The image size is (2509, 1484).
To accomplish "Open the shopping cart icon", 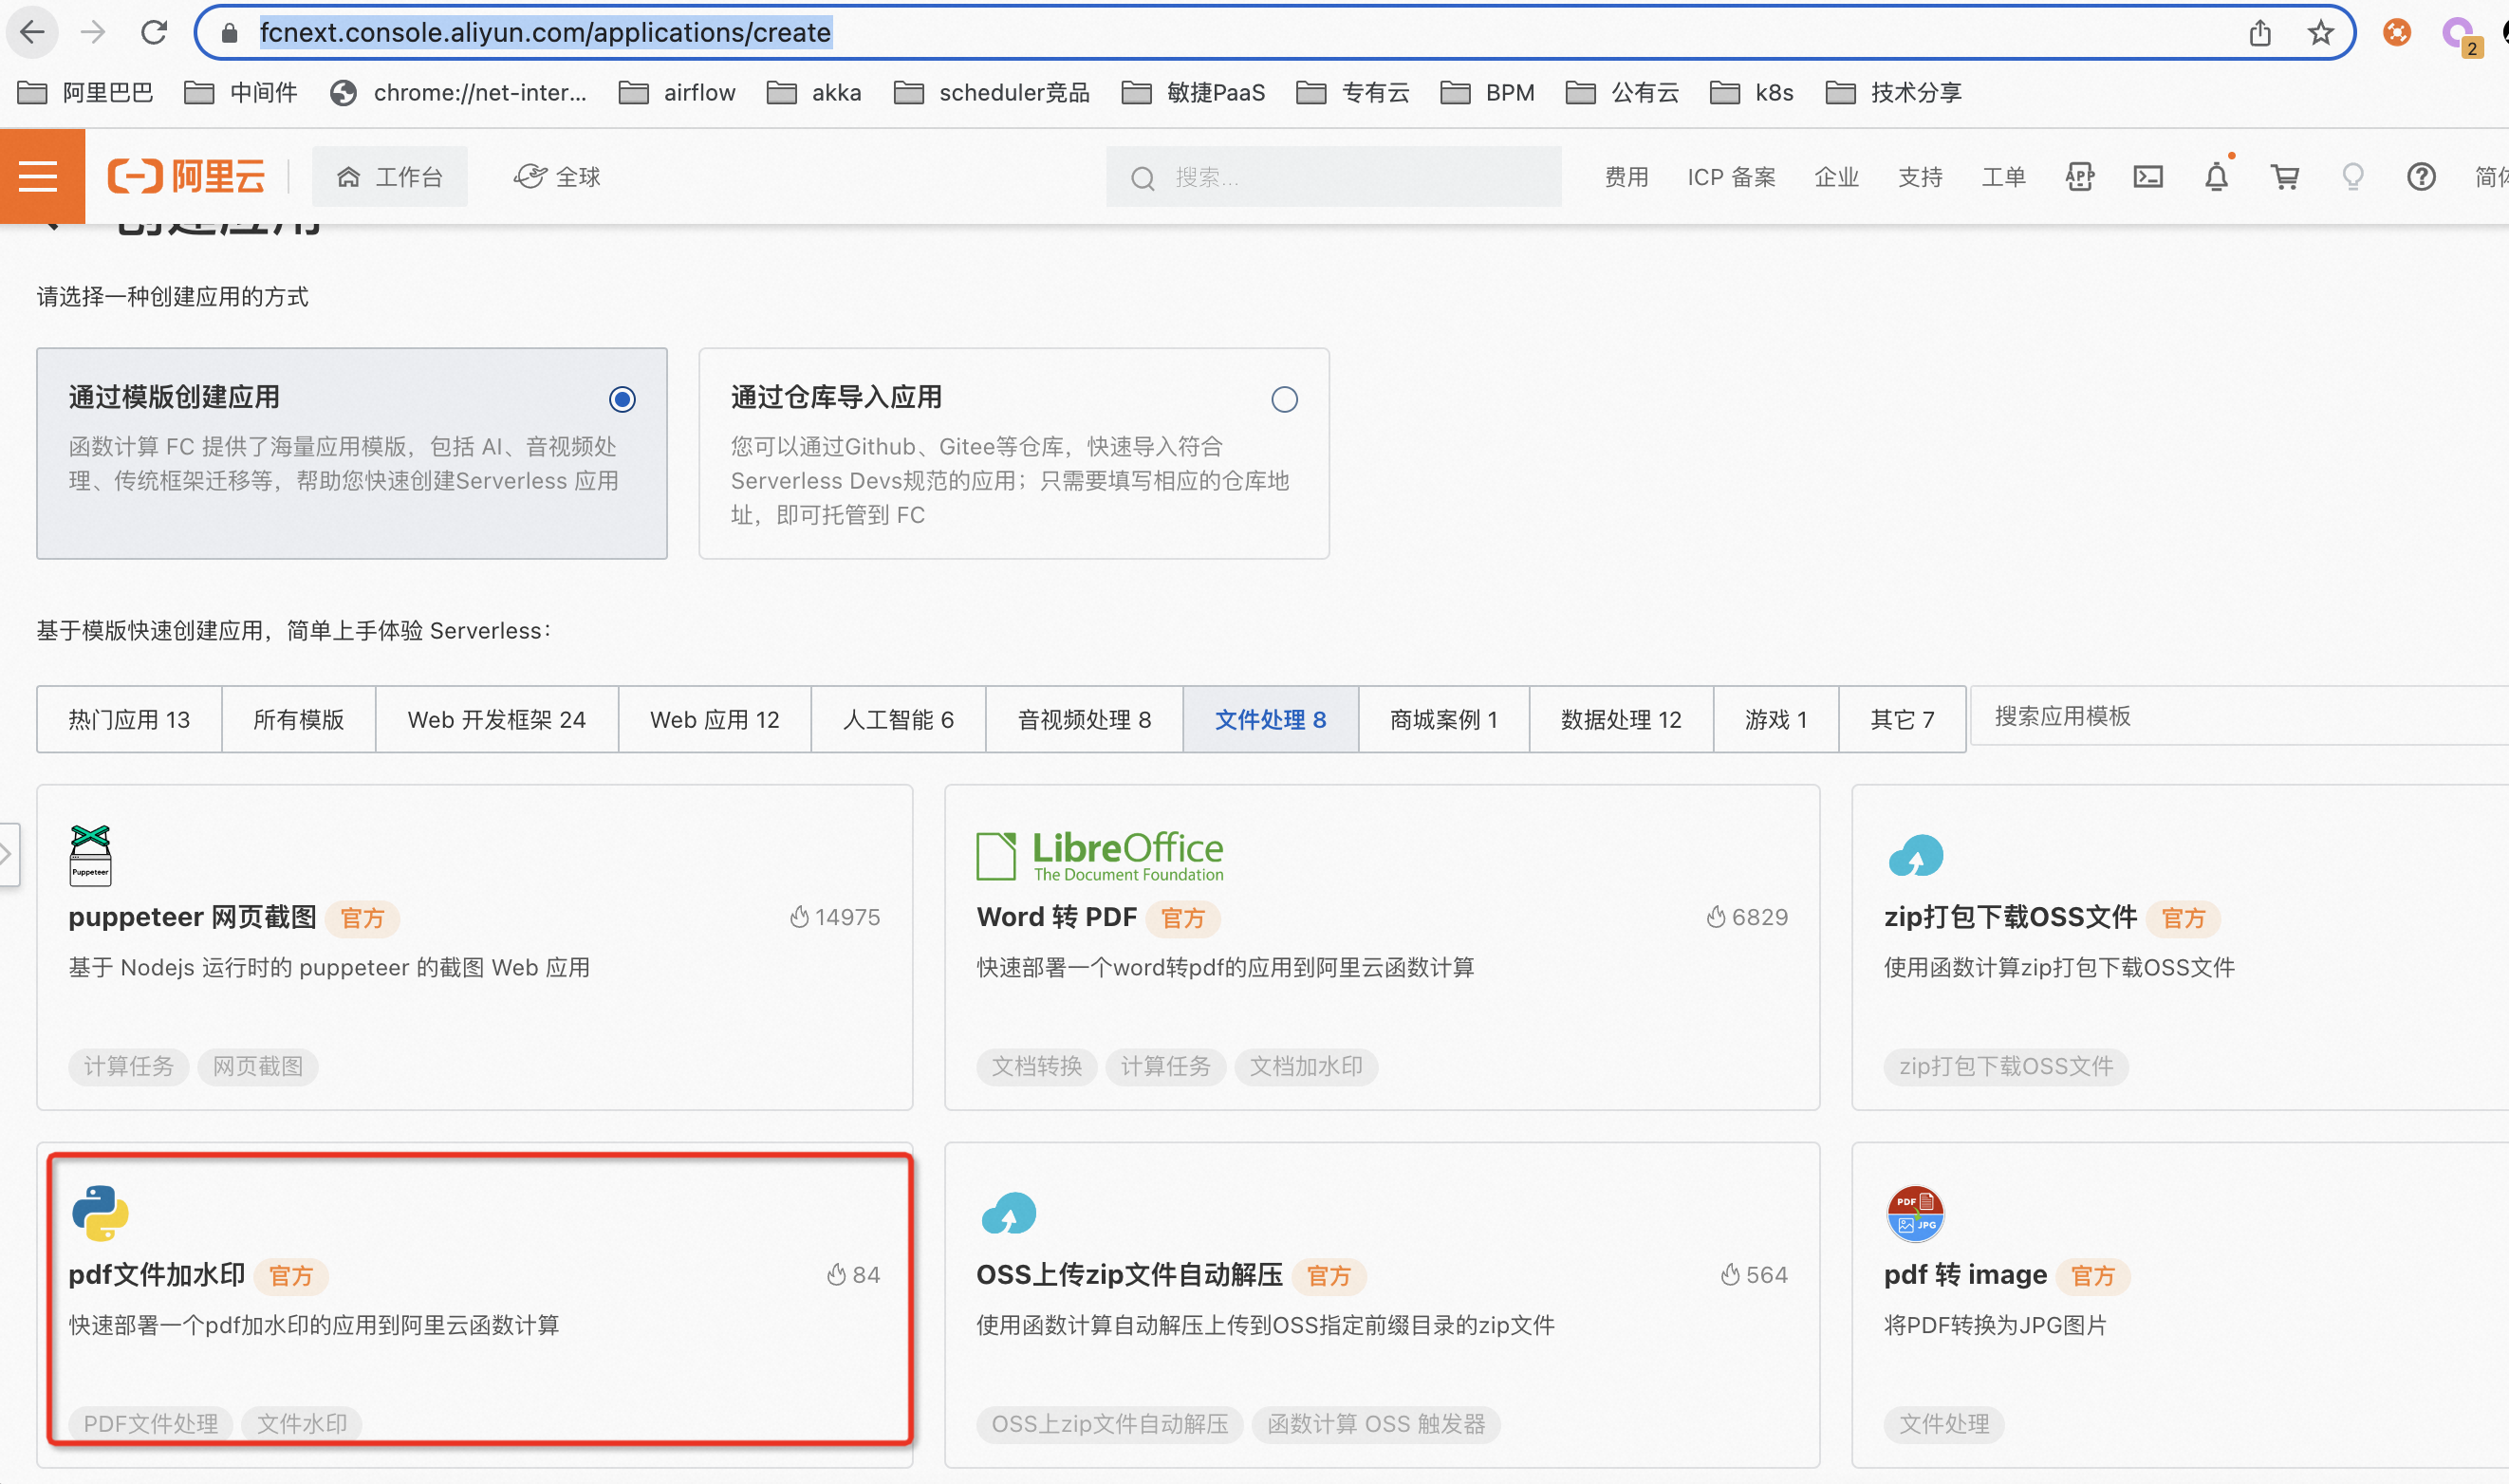I will 2284,177.
